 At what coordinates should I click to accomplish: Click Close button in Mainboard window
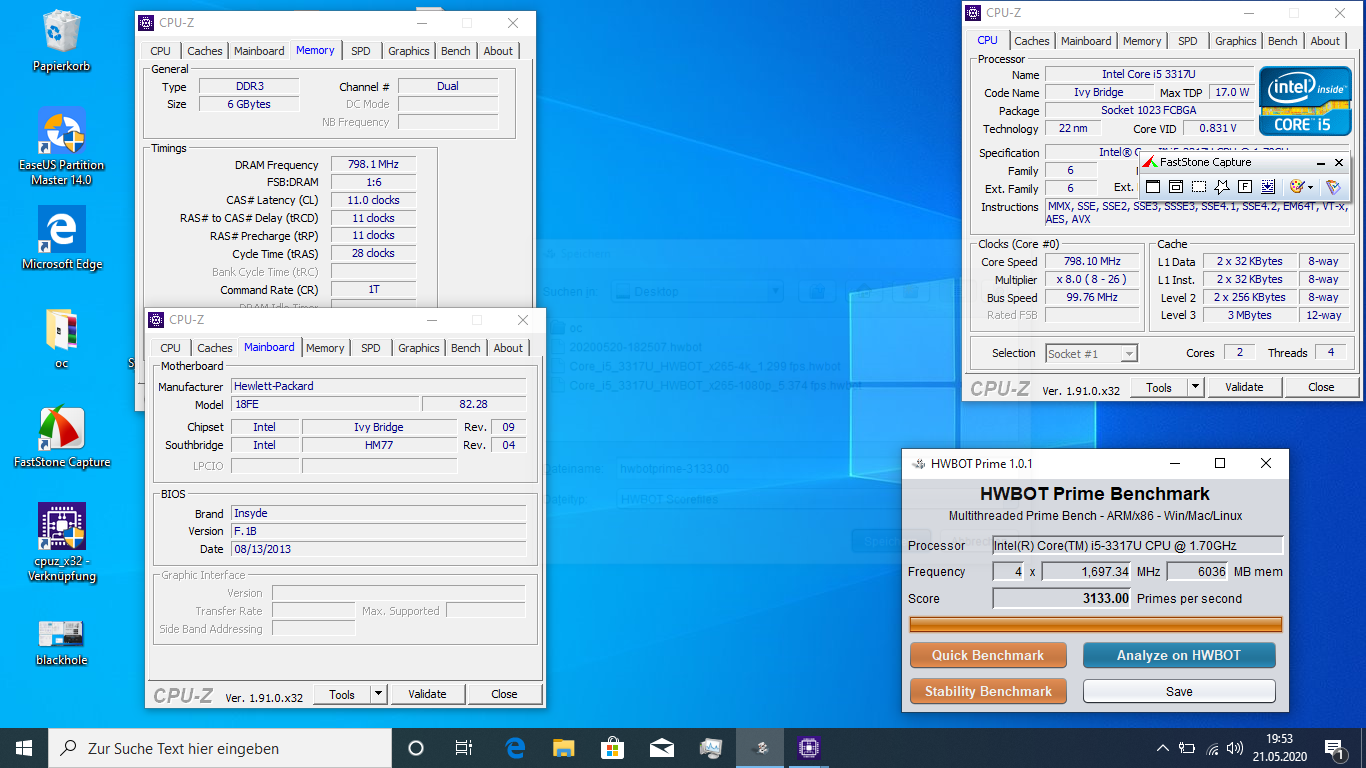tap(504, 694)
